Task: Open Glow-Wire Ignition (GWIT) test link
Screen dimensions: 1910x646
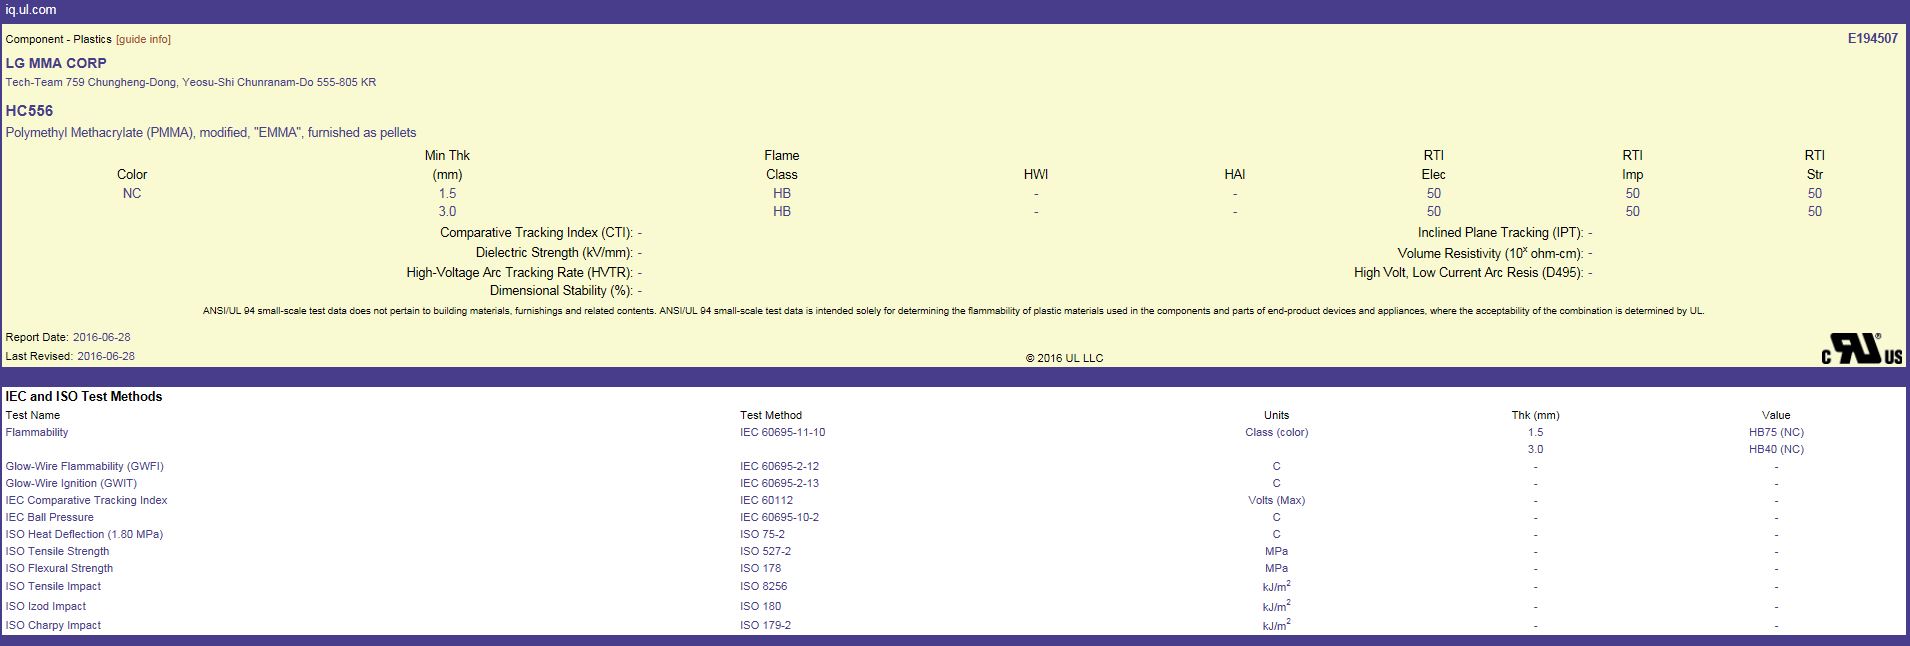Action: tap(71, 483)
